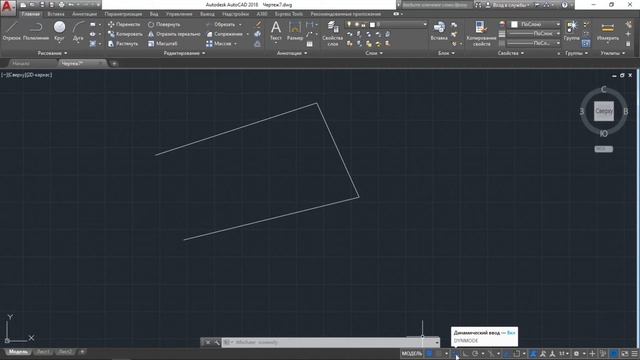Click the Отразить зеркально tool
Screen dimensions: 640x360
pyautogui.click(x=174, y=34)
